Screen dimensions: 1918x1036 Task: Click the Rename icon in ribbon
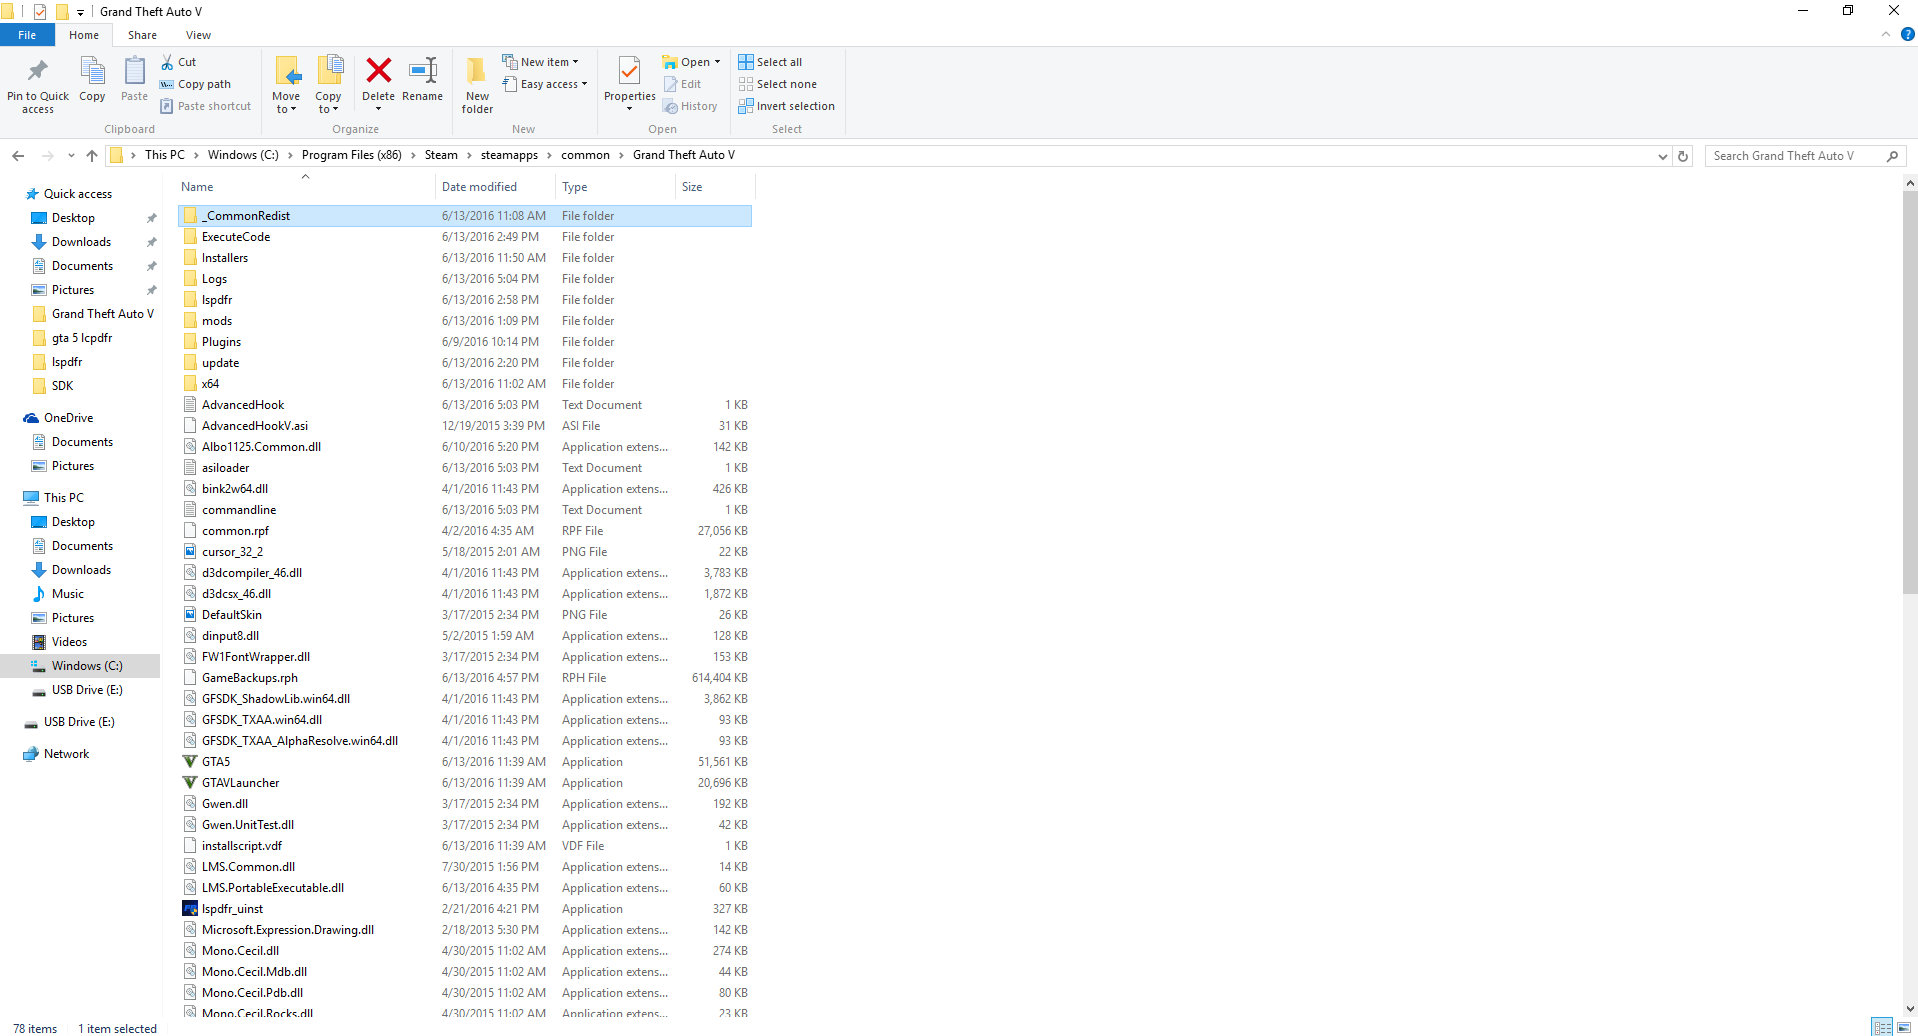(423, 70)
